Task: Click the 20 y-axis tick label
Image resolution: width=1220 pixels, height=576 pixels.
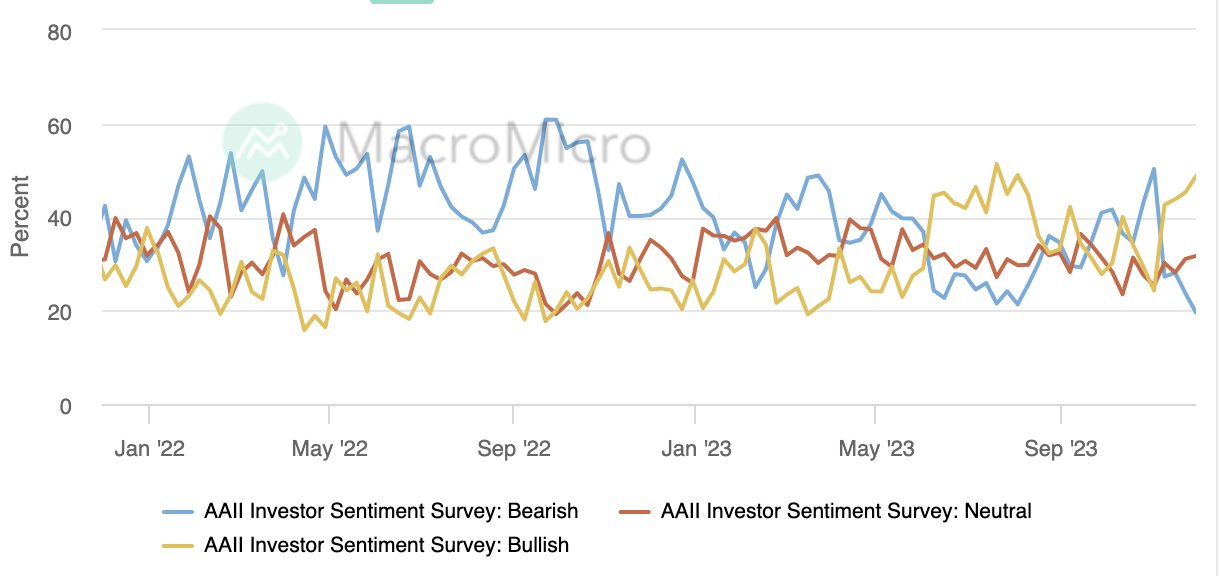Action: [x=59, y=312]
